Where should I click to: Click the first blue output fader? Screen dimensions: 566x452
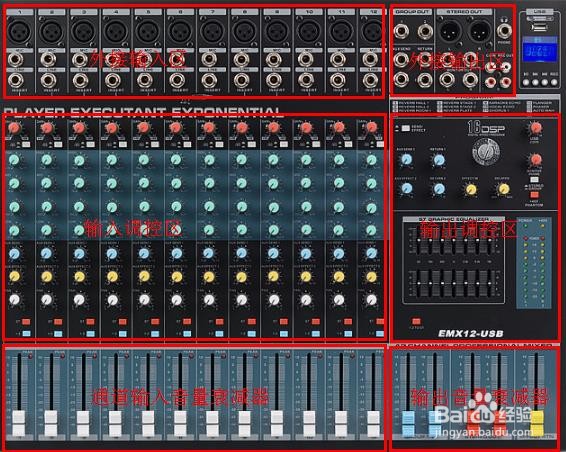pyautogui.click(x=408, y=423)
